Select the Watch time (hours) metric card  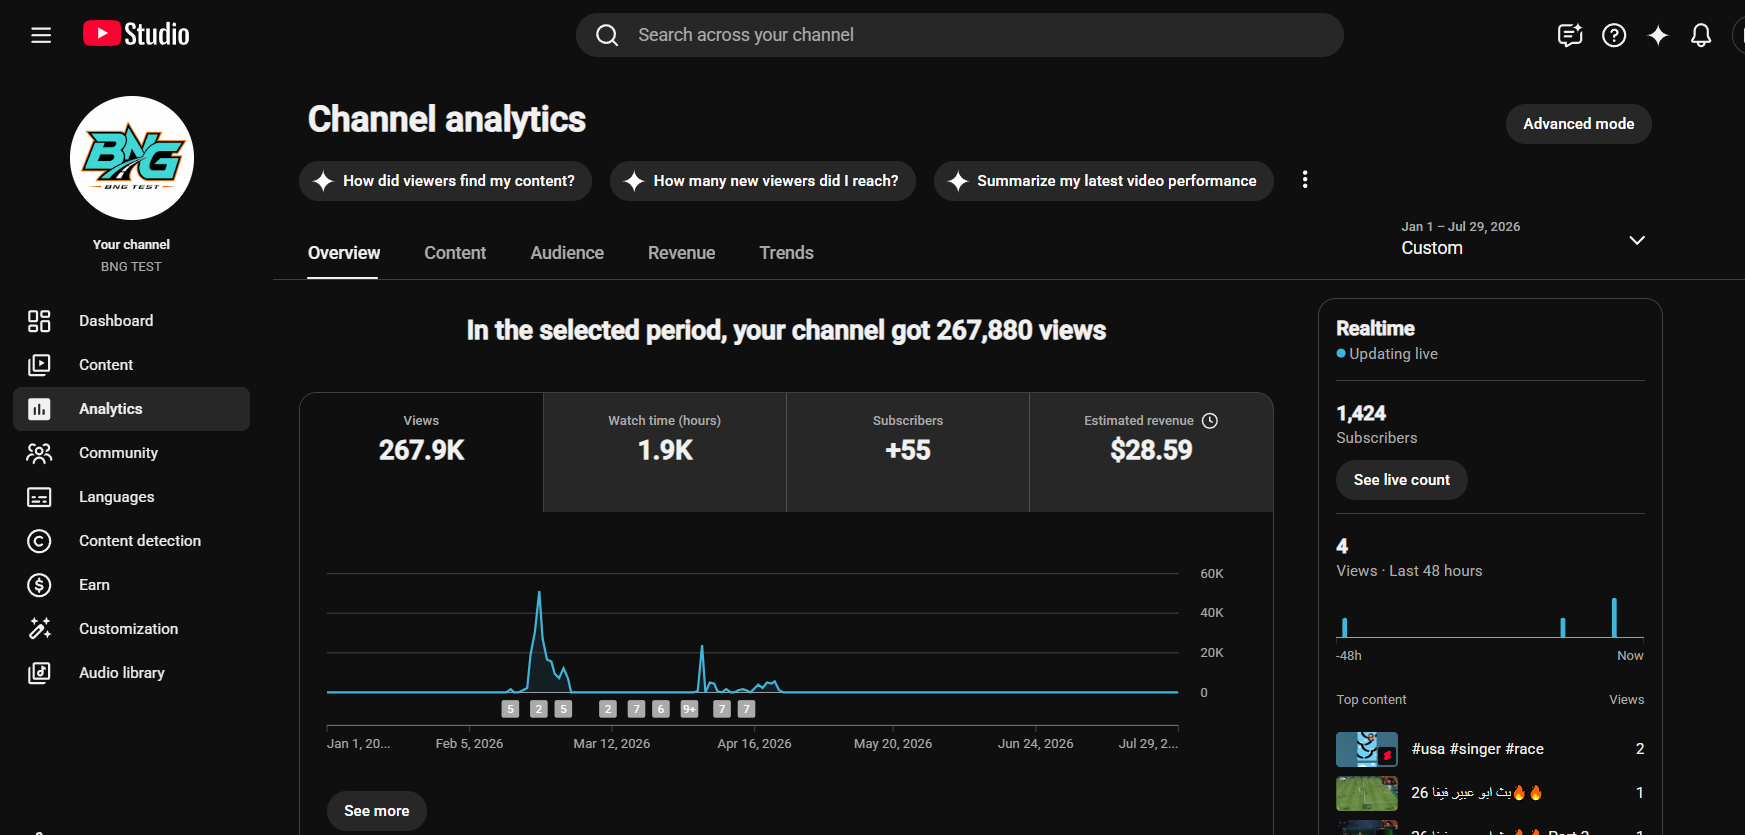pyautogui.click(x=665, y=452)
